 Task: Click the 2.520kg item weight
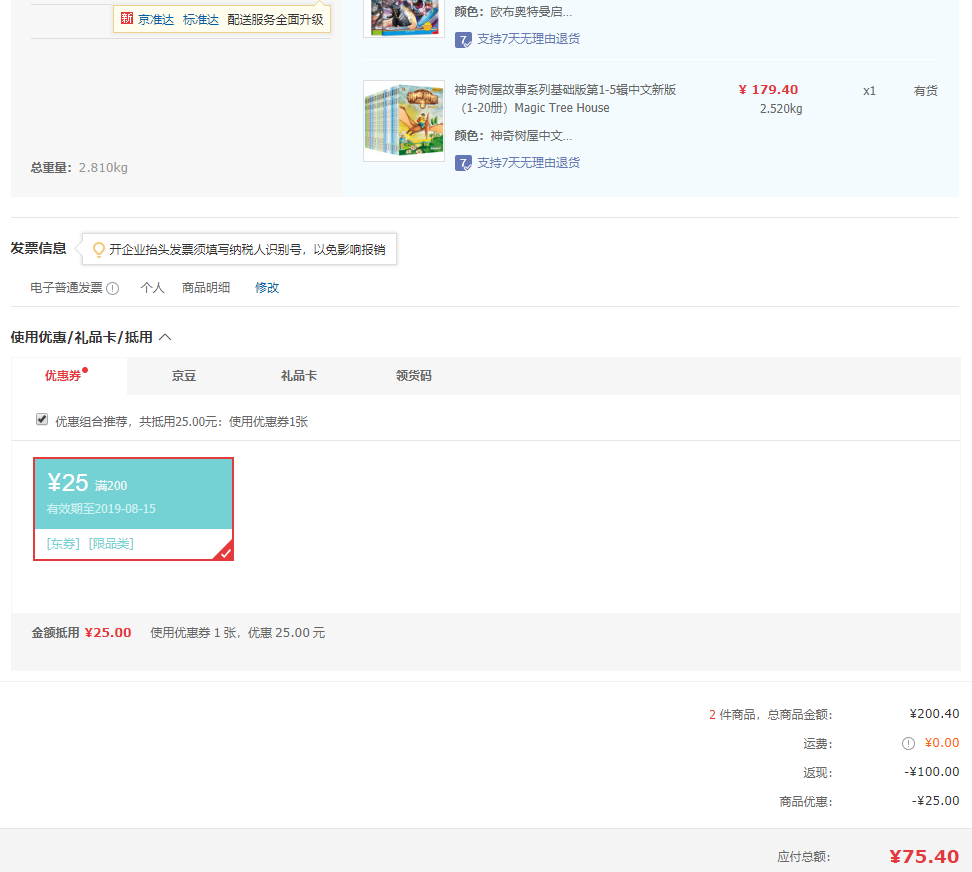pyautogui.click(x=781, y=109)
